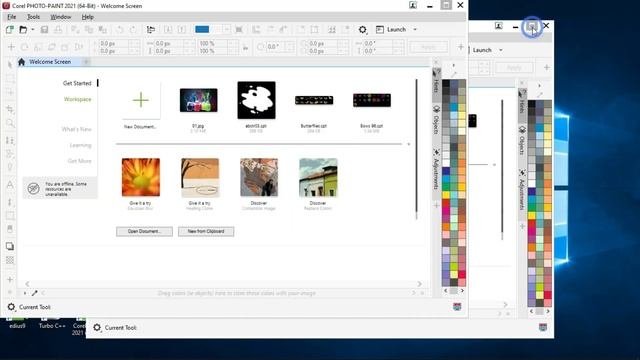Viewport: 640px width, 360px height.
Task: Pick the black swatch atop front palette
Action: pyautogui.click(x=446, y=83)
